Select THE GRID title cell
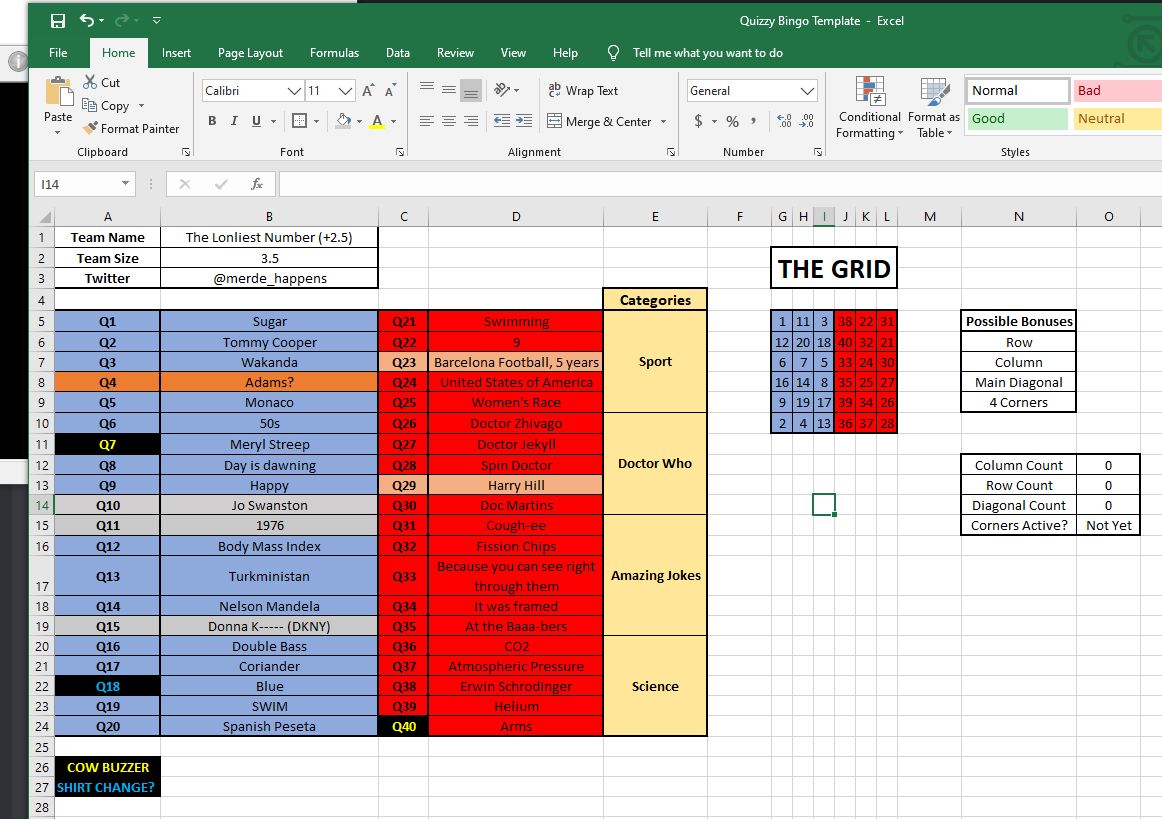The width and height of the screenshot is (1162, 819). [x=834, y=268]
